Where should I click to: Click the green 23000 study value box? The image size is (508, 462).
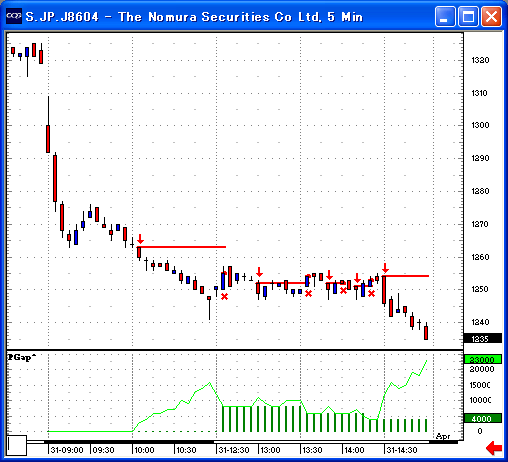coord(483,359)
